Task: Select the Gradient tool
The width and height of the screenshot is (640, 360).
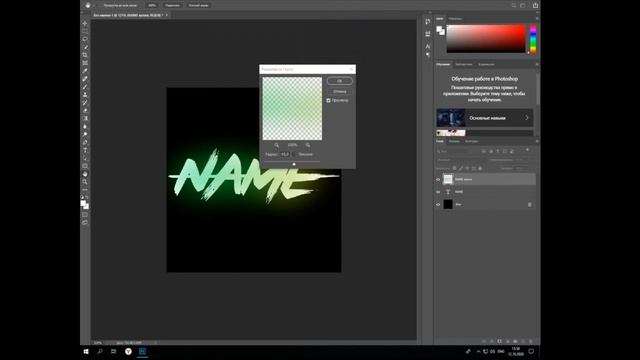Action: click(85, 118)
